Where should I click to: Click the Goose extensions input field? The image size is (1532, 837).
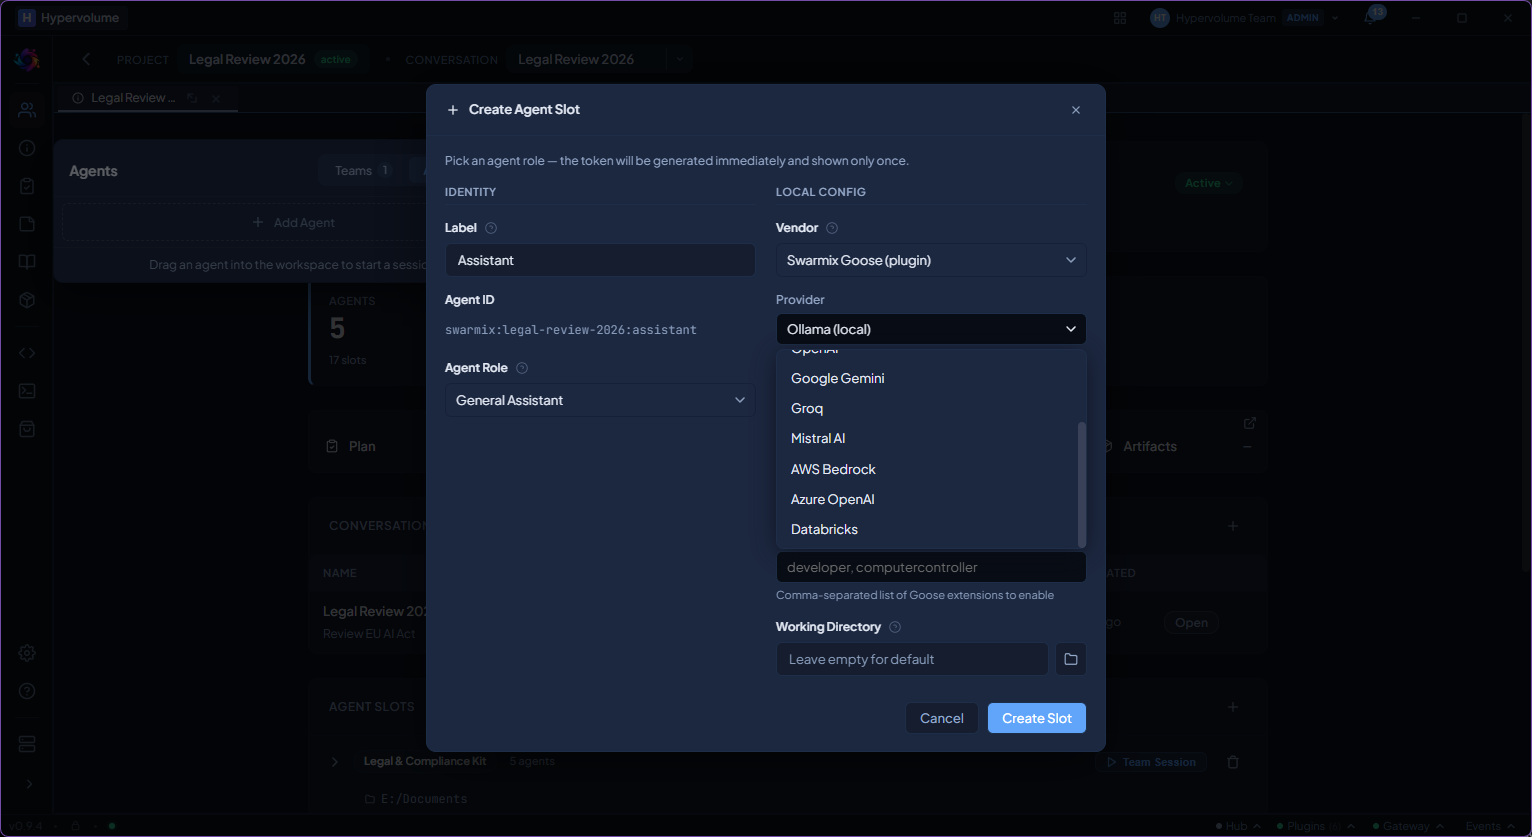(931, 567)
